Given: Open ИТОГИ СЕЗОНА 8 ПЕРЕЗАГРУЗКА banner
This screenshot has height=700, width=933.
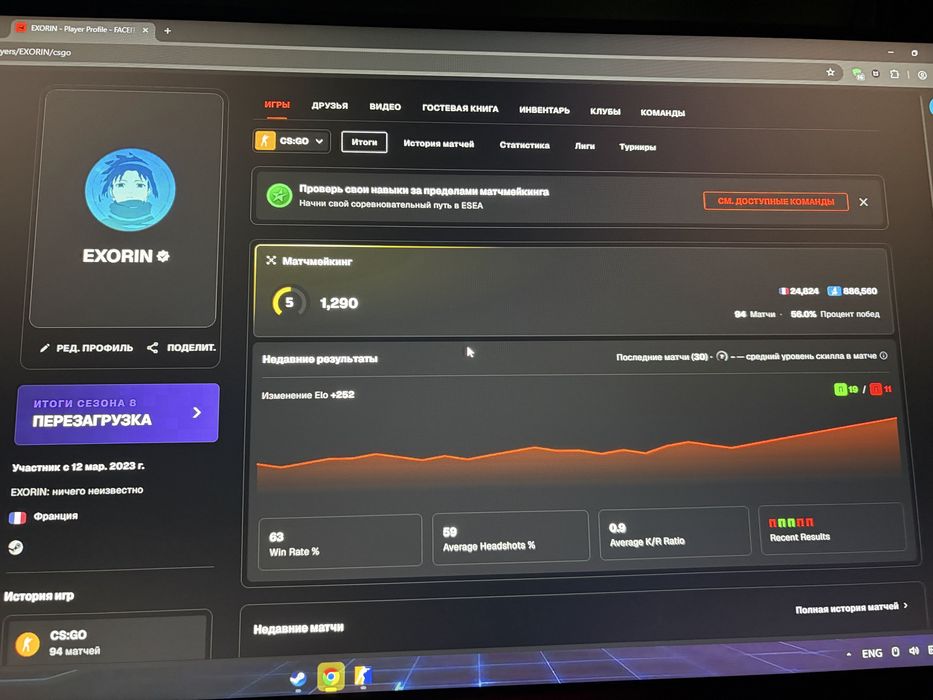Looking at the screenshot, I should [117, 413].
